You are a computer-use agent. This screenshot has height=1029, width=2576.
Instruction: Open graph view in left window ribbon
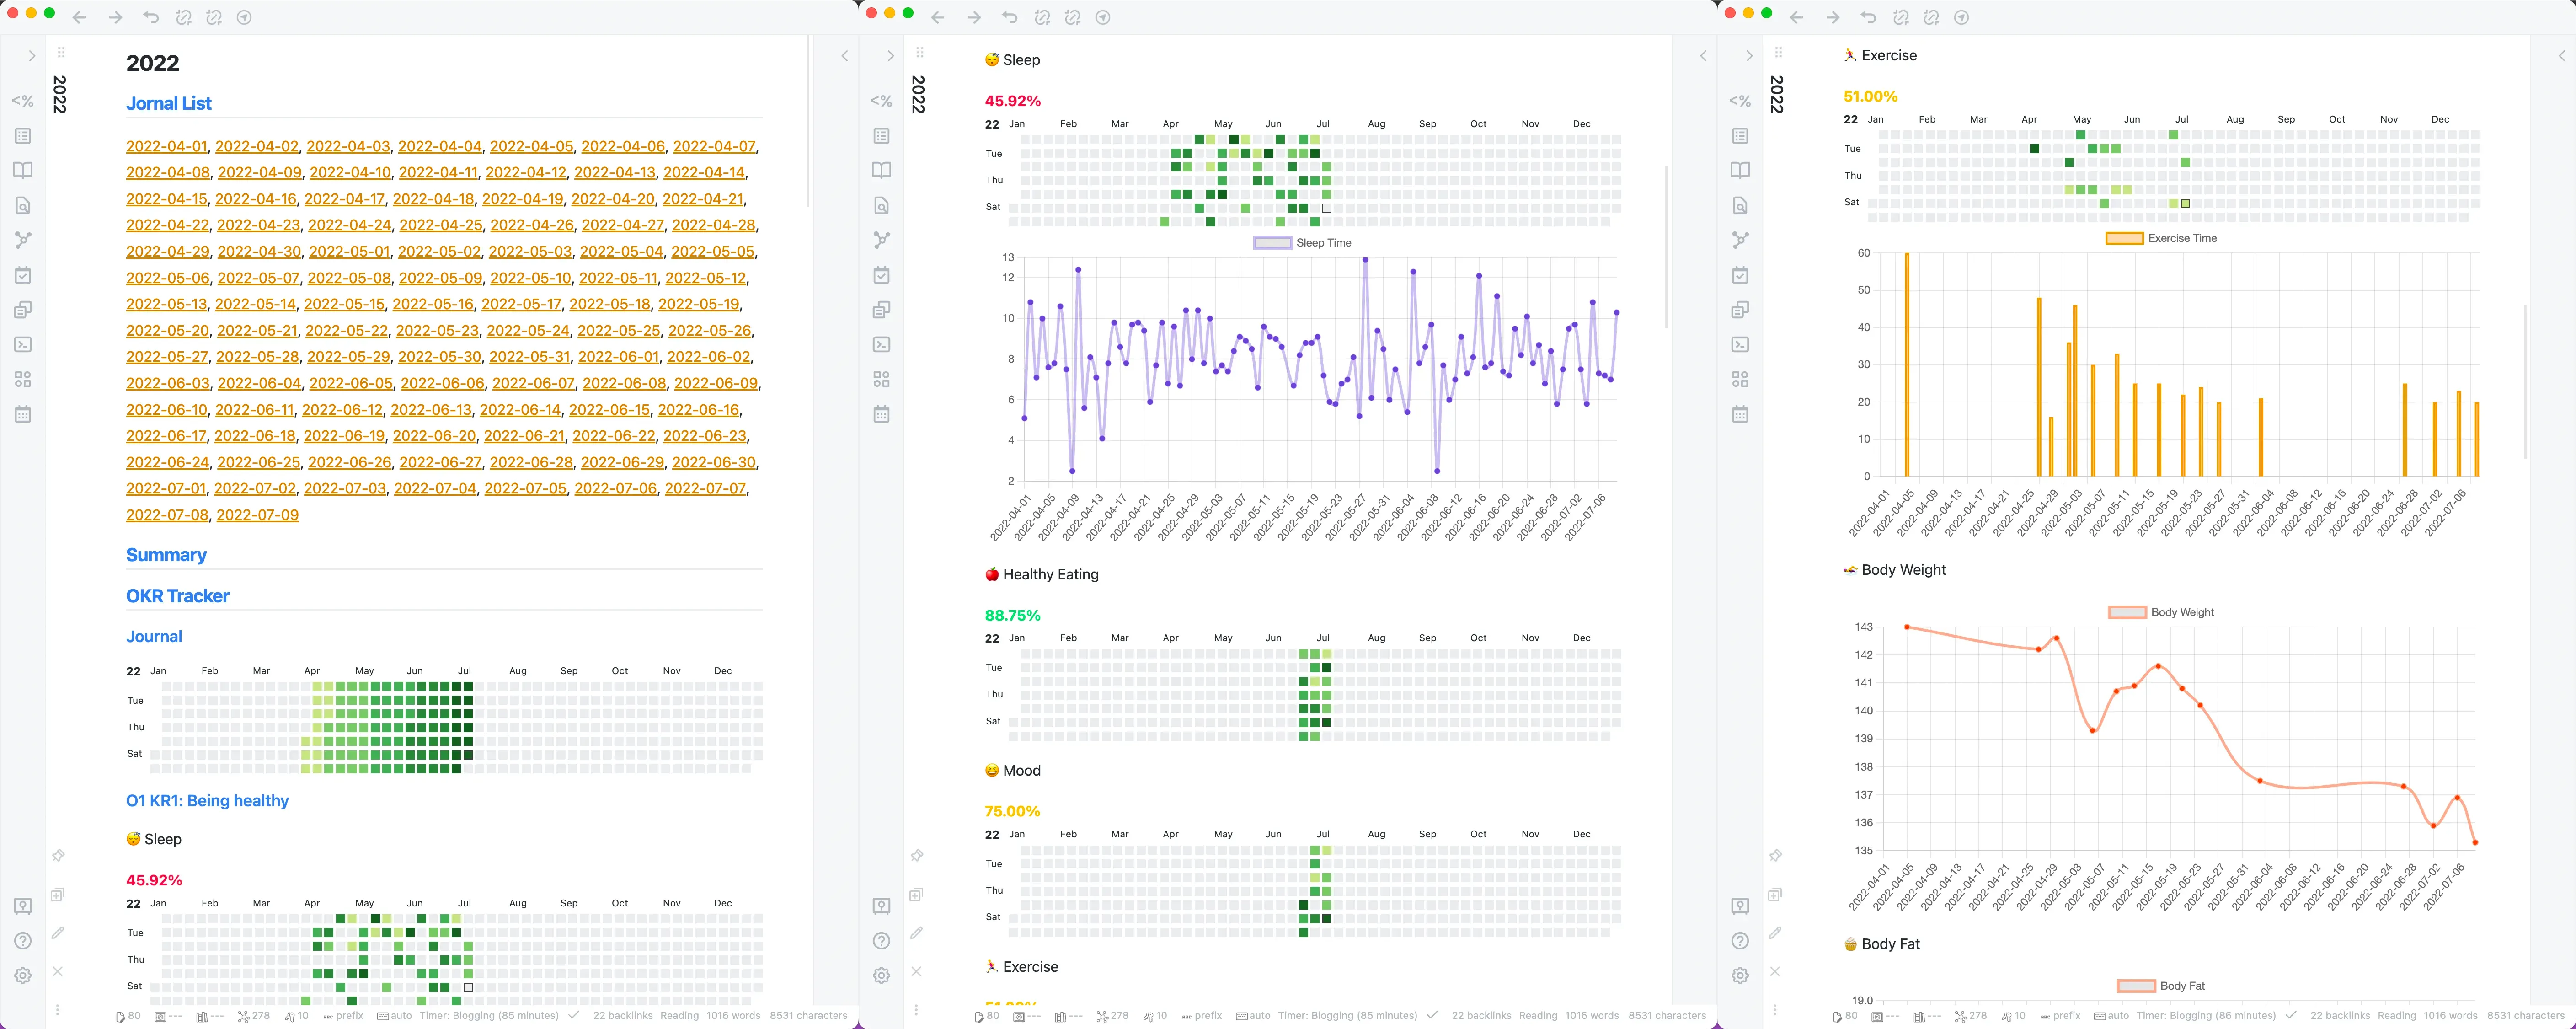[x=23, y=240]
